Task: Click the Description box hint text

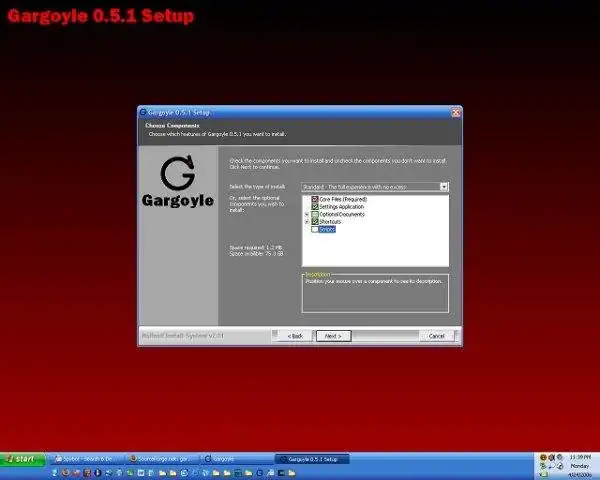Action: [x=374, y=281]
